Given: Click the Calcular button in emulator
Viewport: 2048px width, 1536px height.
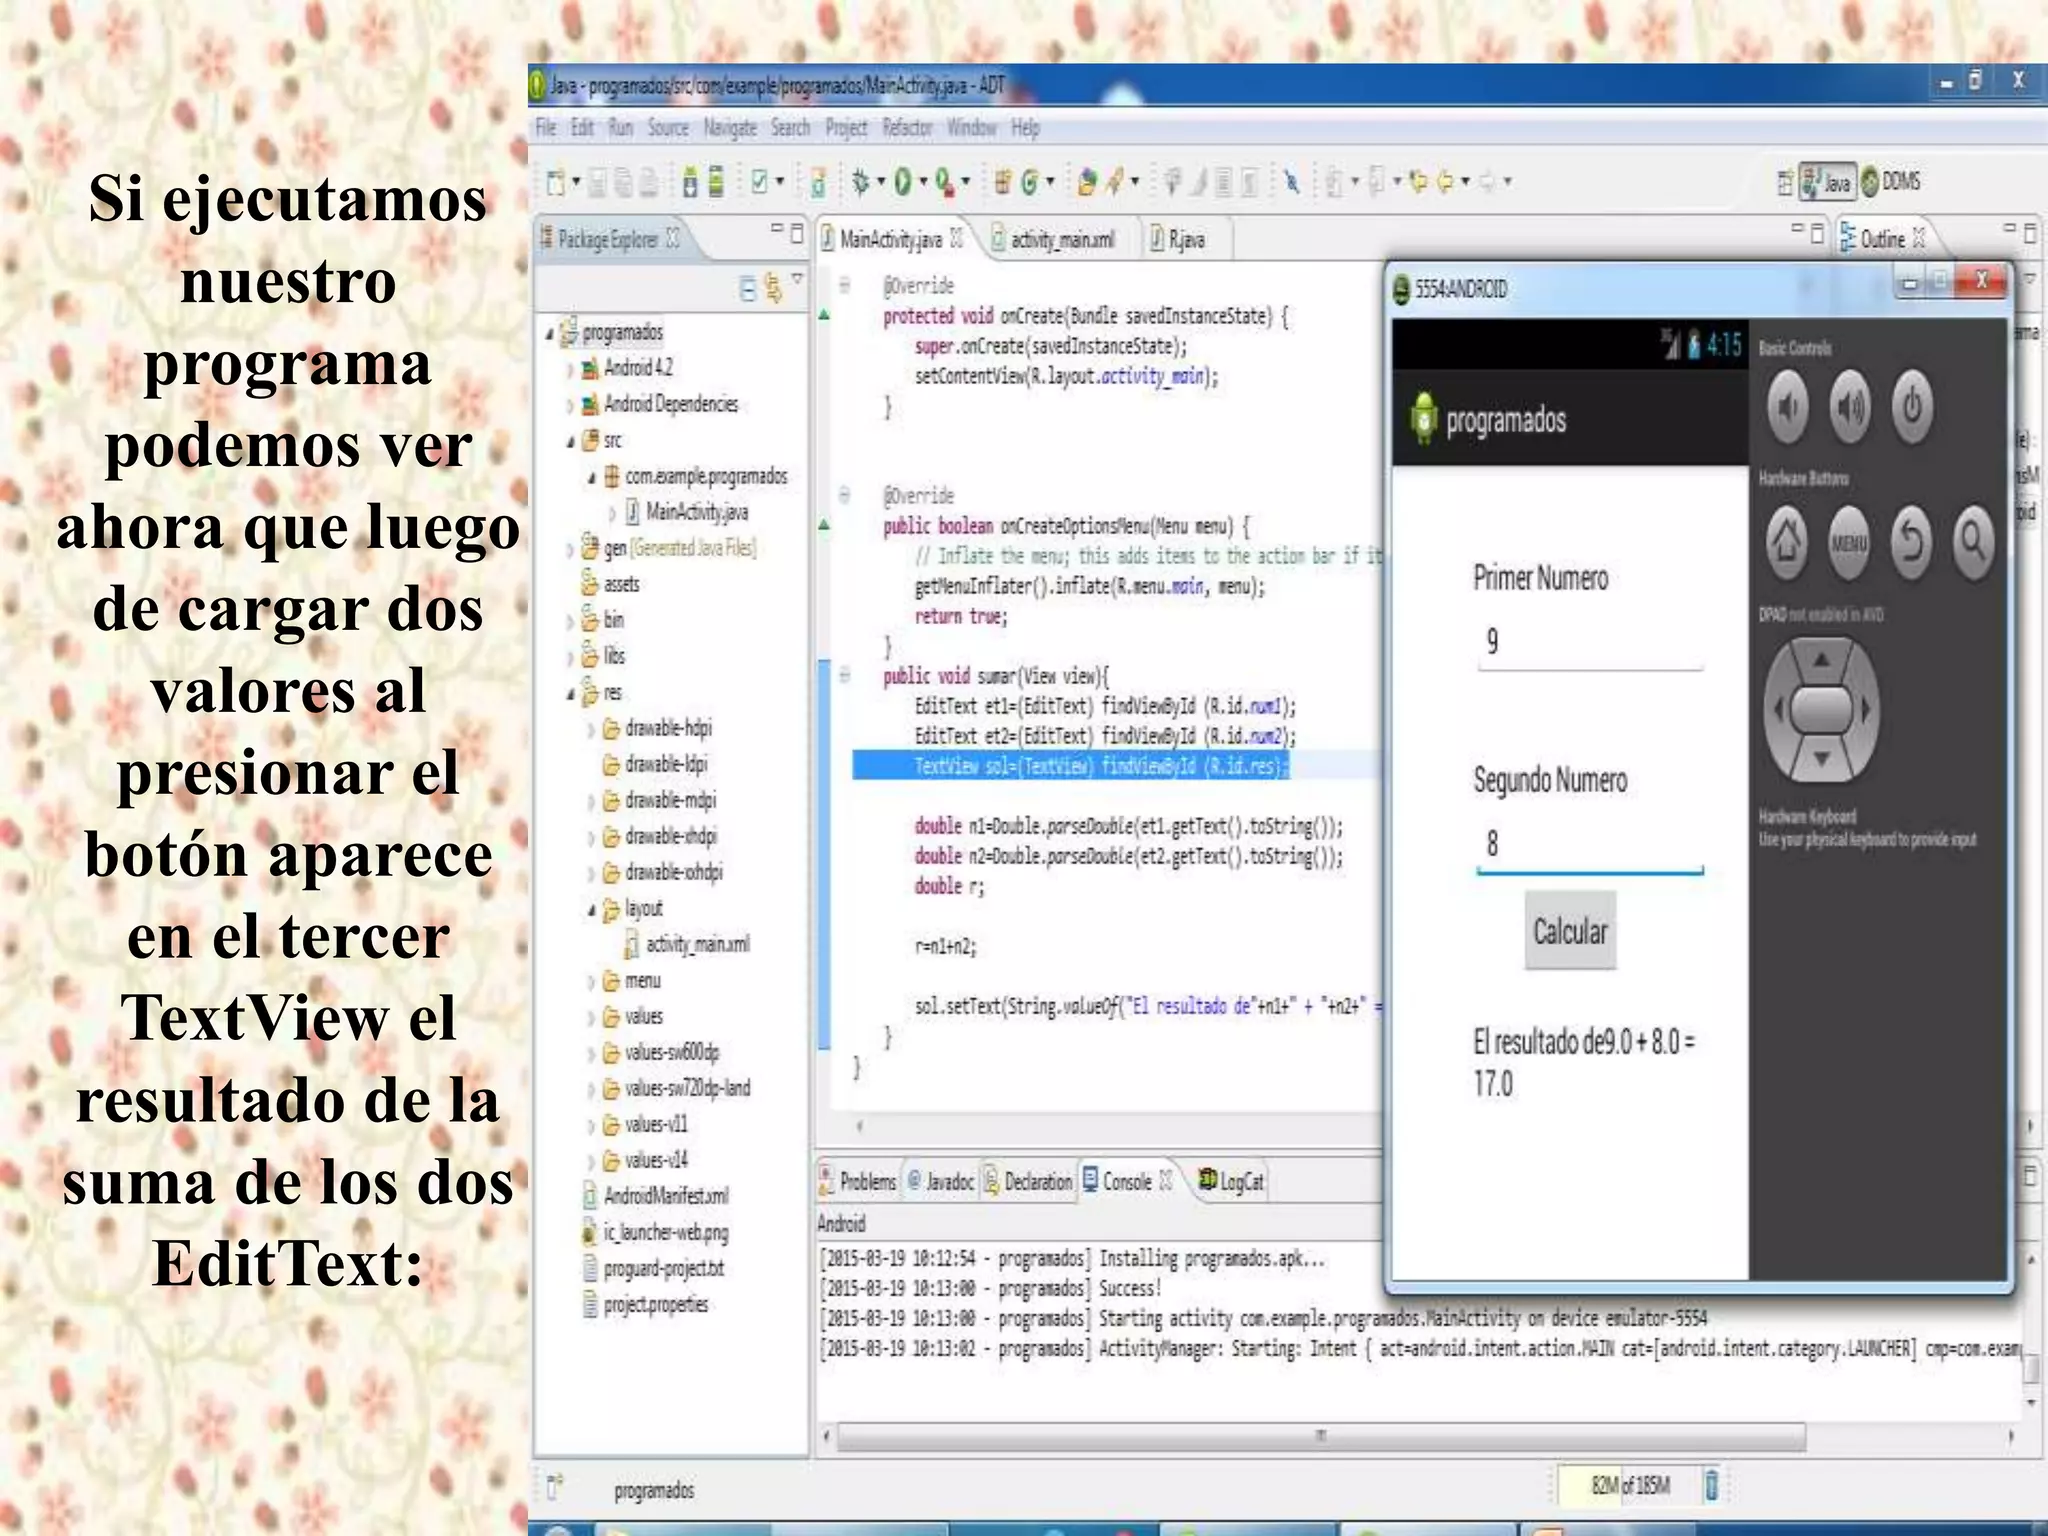Looking at the screenshot, I should (1570, 931).
